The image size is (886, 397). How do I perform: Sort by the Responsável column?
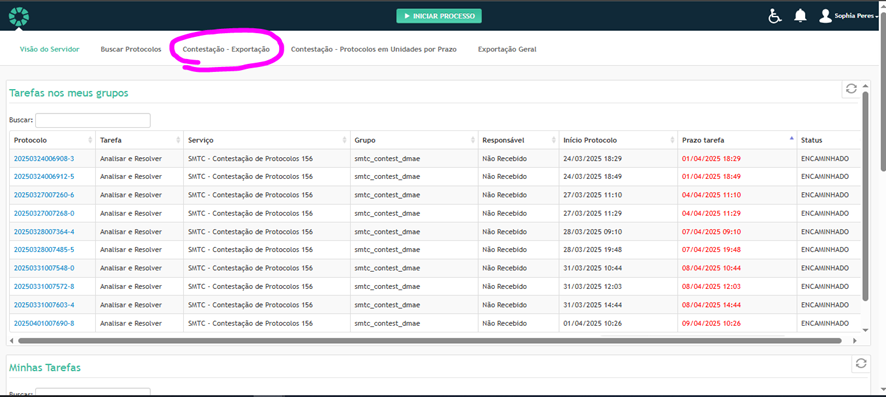pyautogui.click(x=518, y=140)
